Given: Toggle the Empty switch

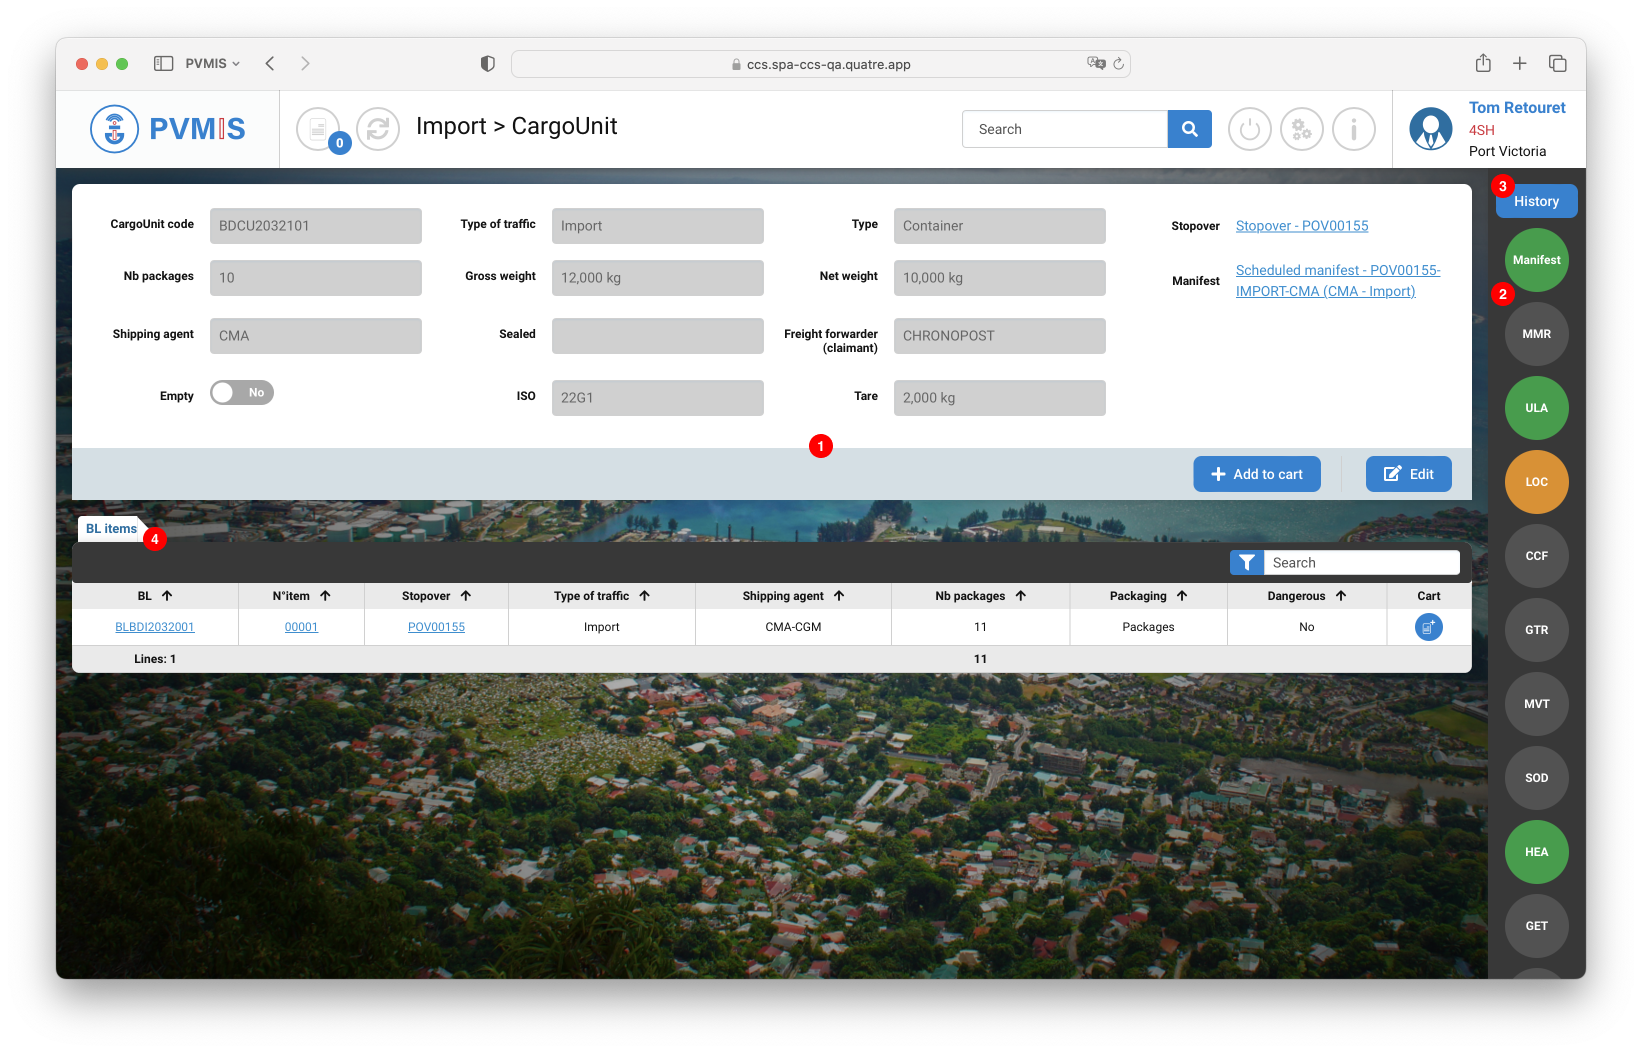Looking at the screenshot, I should (242, 393).
